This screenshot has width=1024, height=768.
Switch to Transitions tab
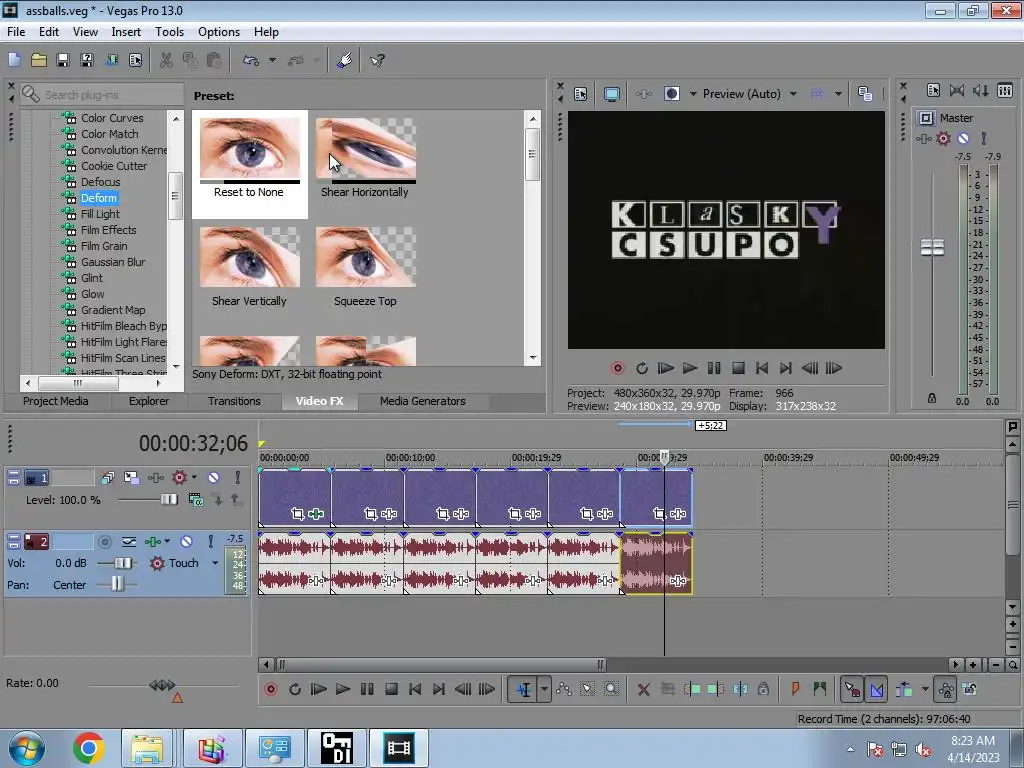(234, 402)
